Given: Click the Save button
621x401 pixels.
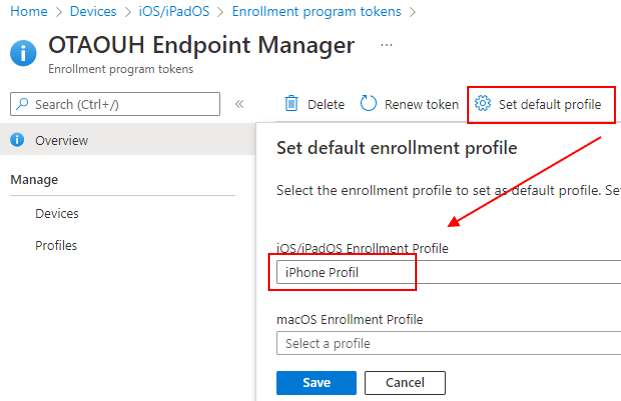Looking at the screenshot, I should pos(316,383).
